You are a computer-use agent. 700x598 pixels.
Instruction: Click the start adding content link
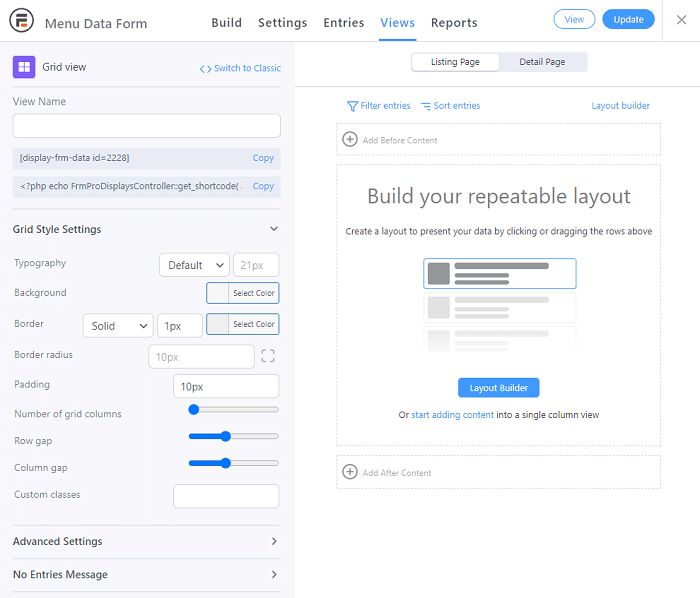(452, 415)
